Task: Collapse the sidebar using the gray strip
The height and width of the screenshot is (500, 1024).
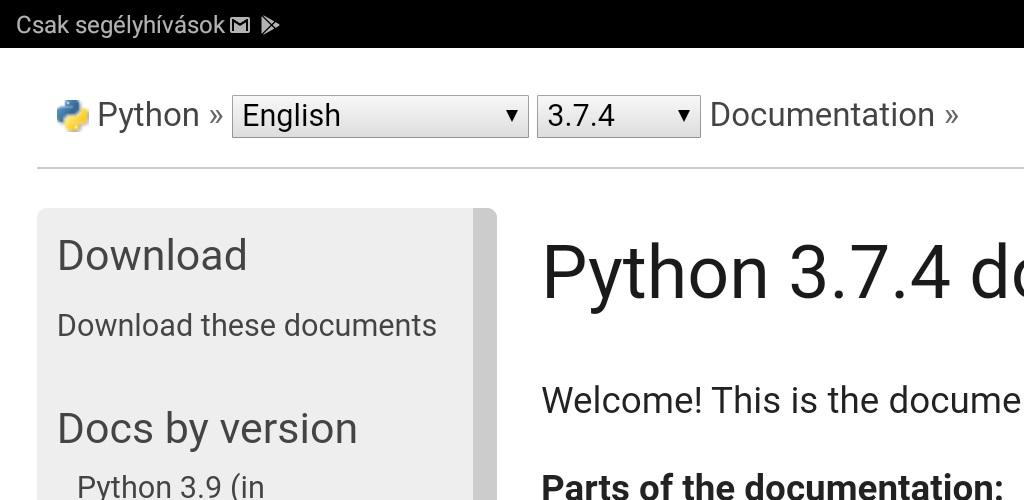Action: (485, 354)
